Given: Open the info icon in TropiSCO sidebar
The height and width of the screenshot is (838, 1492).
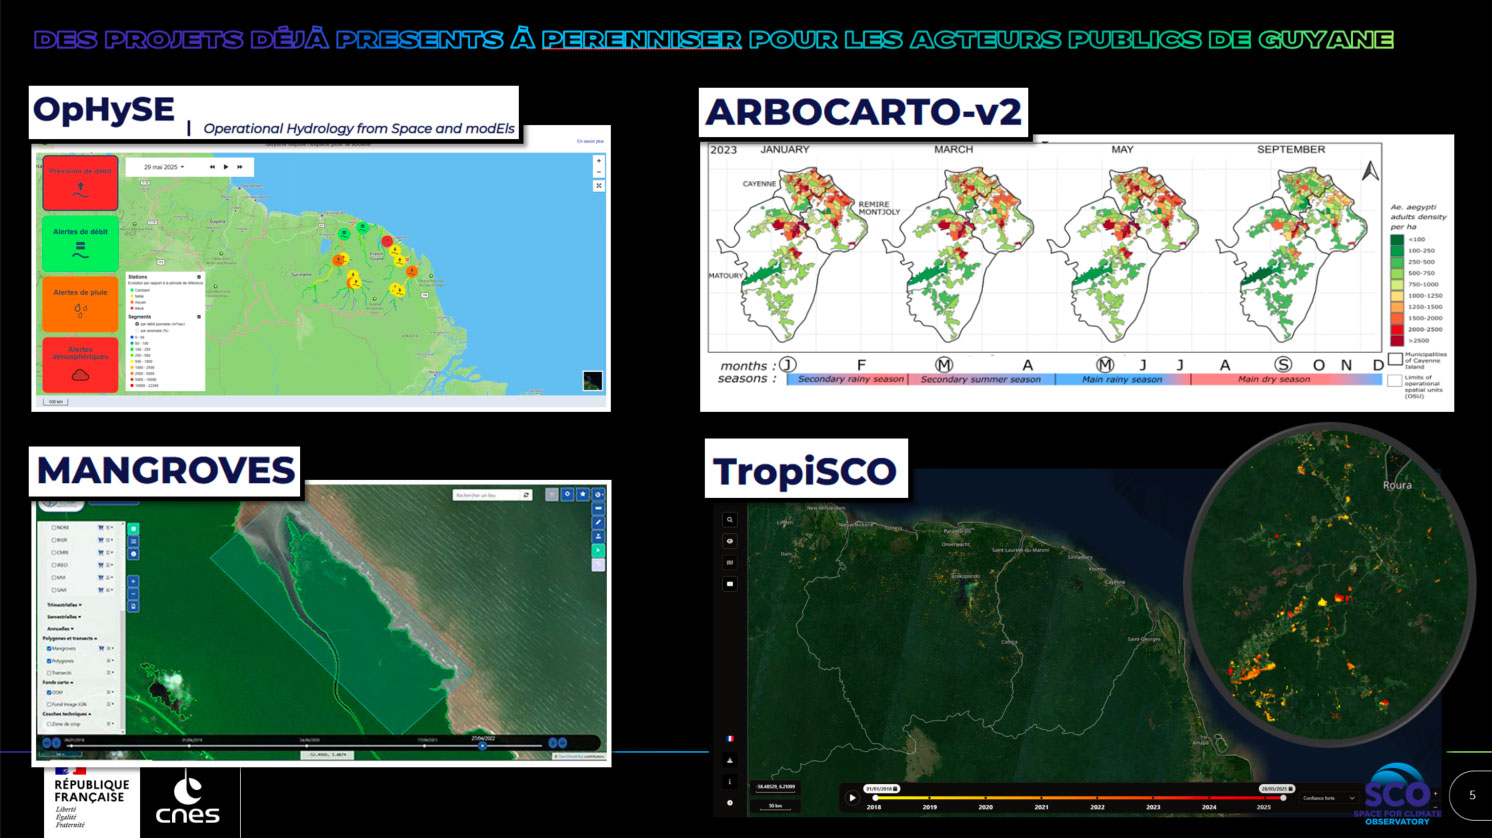Looking at the screenshot, I should point(730,781).
